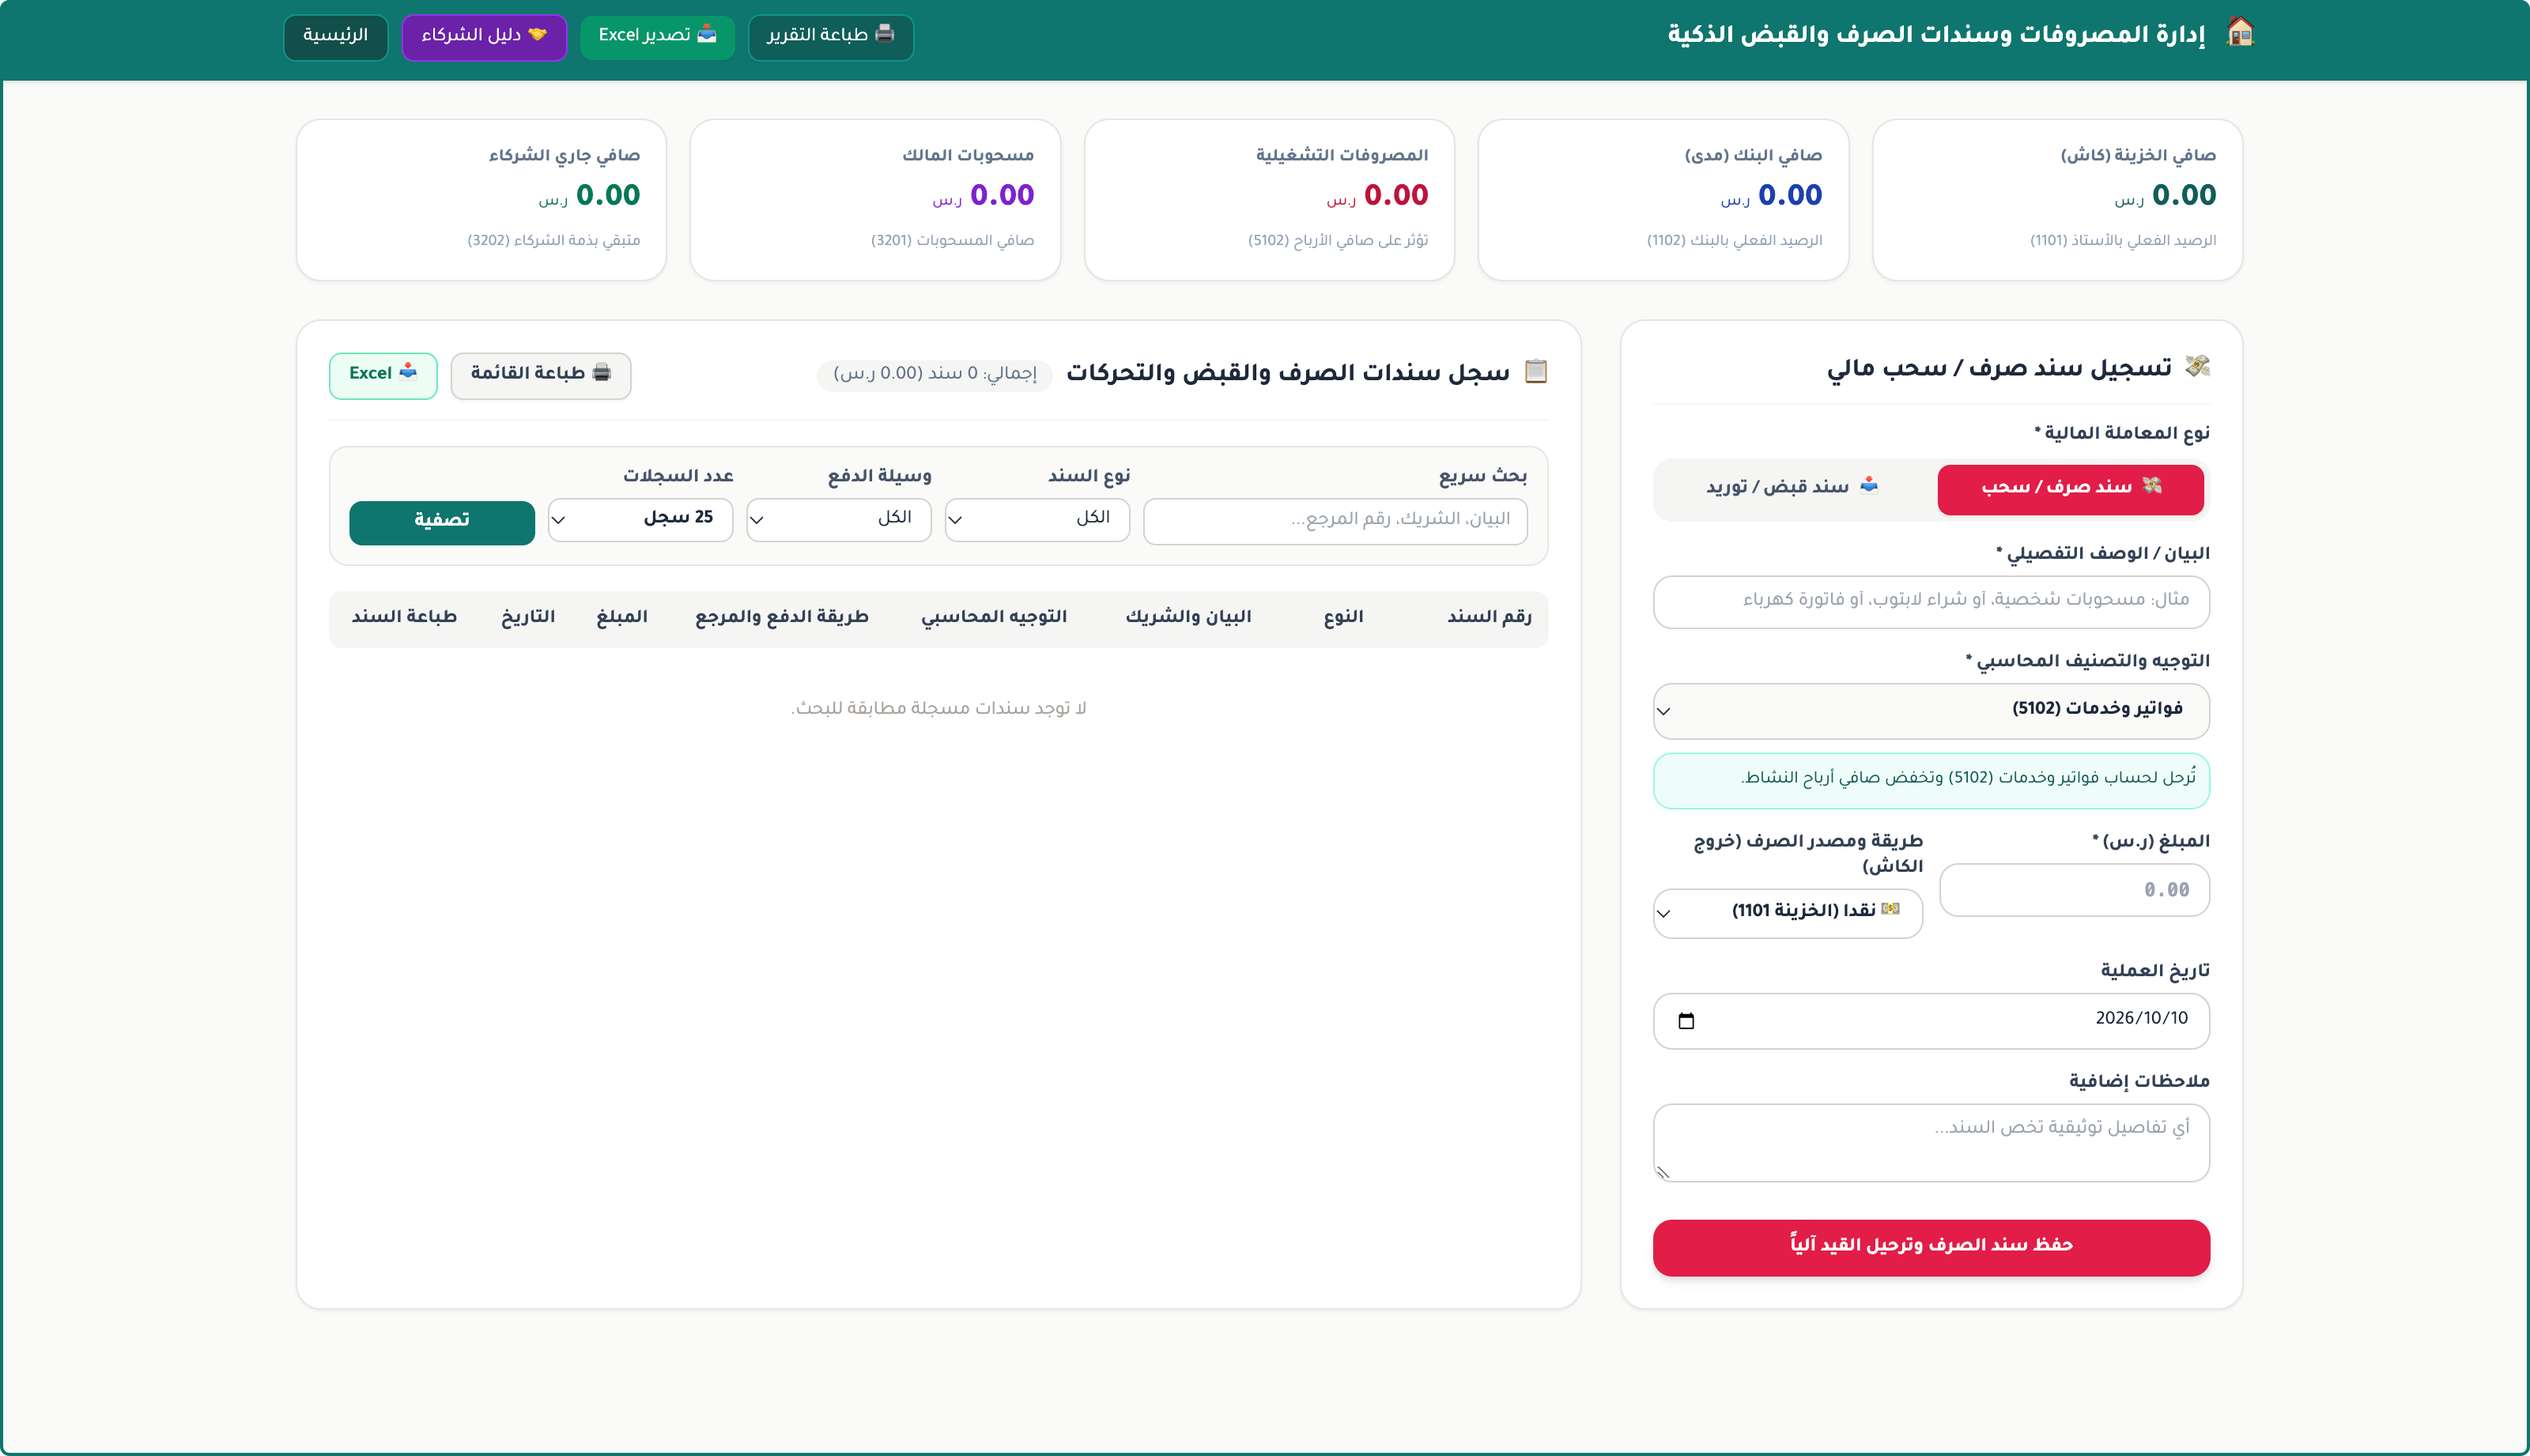Save with حفظ سند الصرف وترحيل القيد آلياً
The width and height of the screenshot is (2530, 1456).
coord(1931,1247)
